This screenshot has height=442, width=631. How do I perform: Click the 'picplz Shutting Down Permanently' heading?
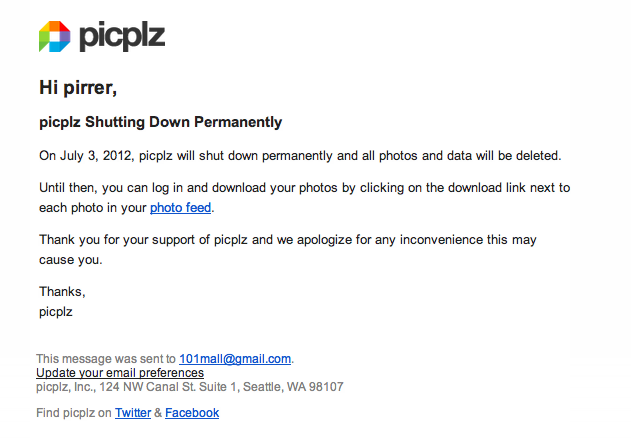tap(161, 122)
